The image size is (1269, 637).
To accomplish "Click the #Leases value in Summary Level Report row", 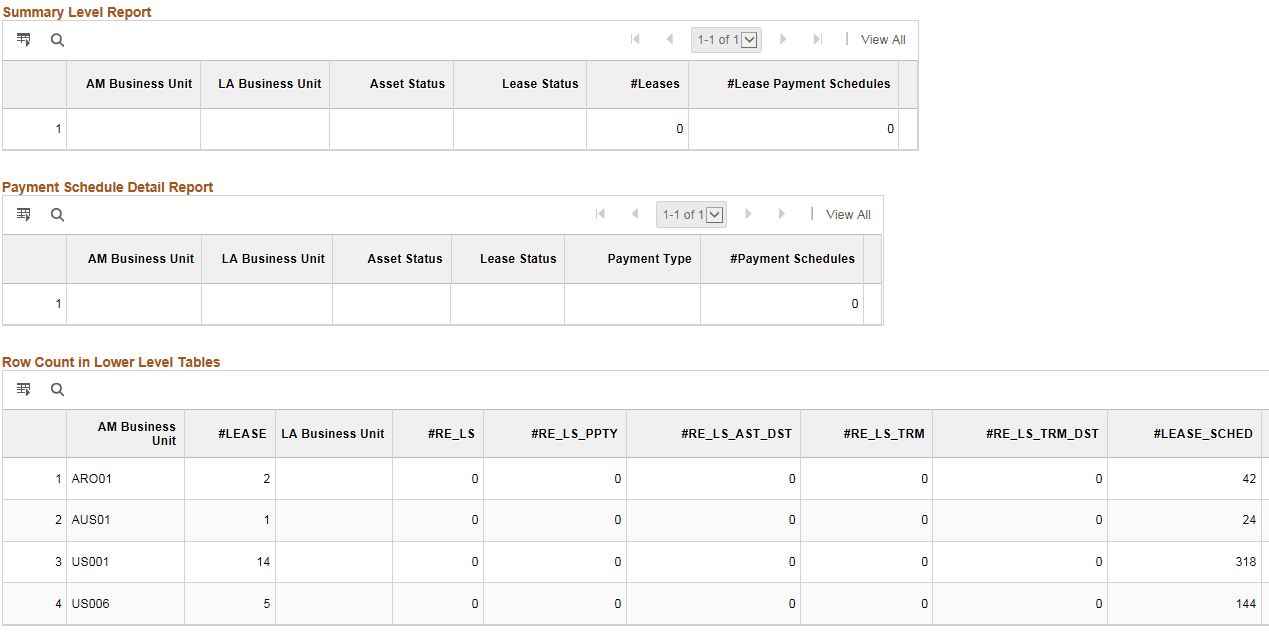I will pos(678,128).
